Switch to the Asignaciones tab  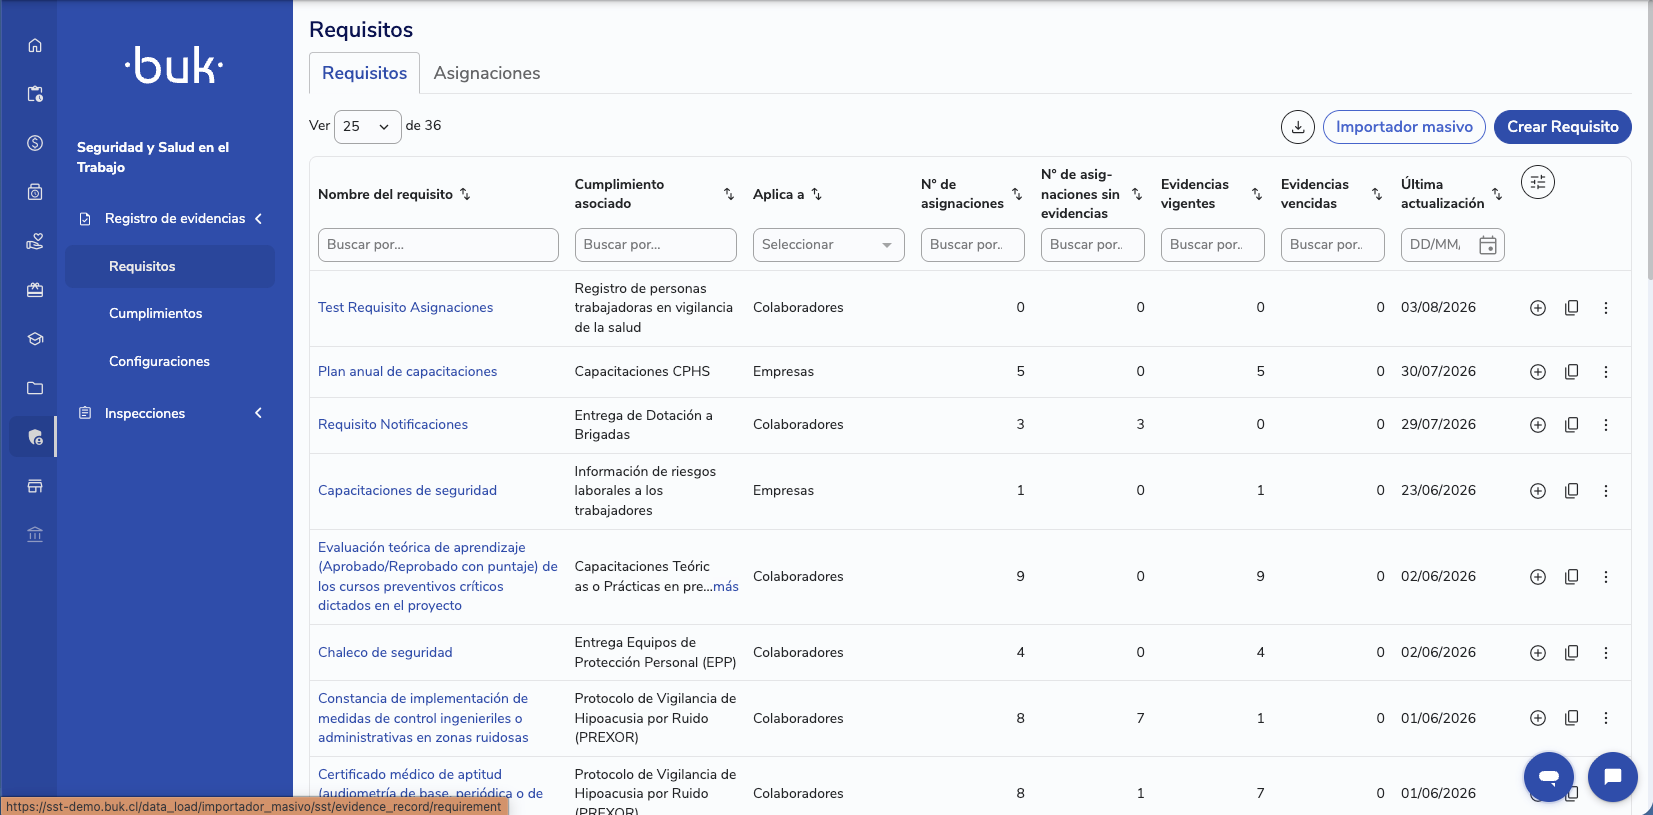487,73
